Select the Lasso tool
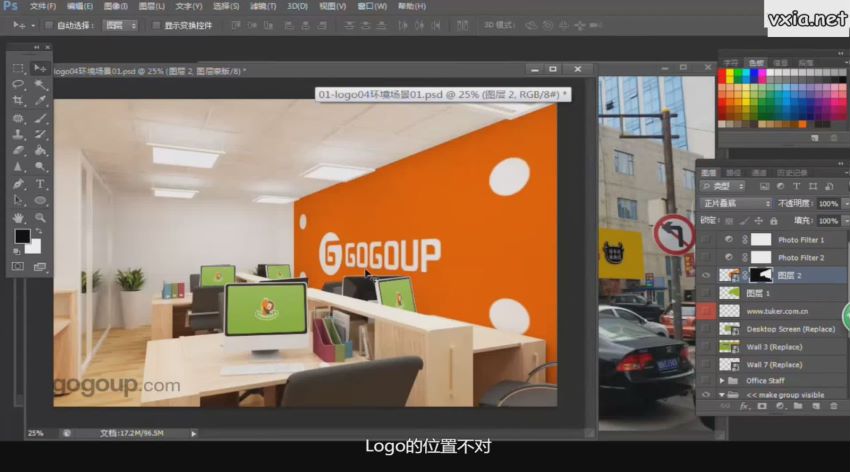 coord(18,85)
